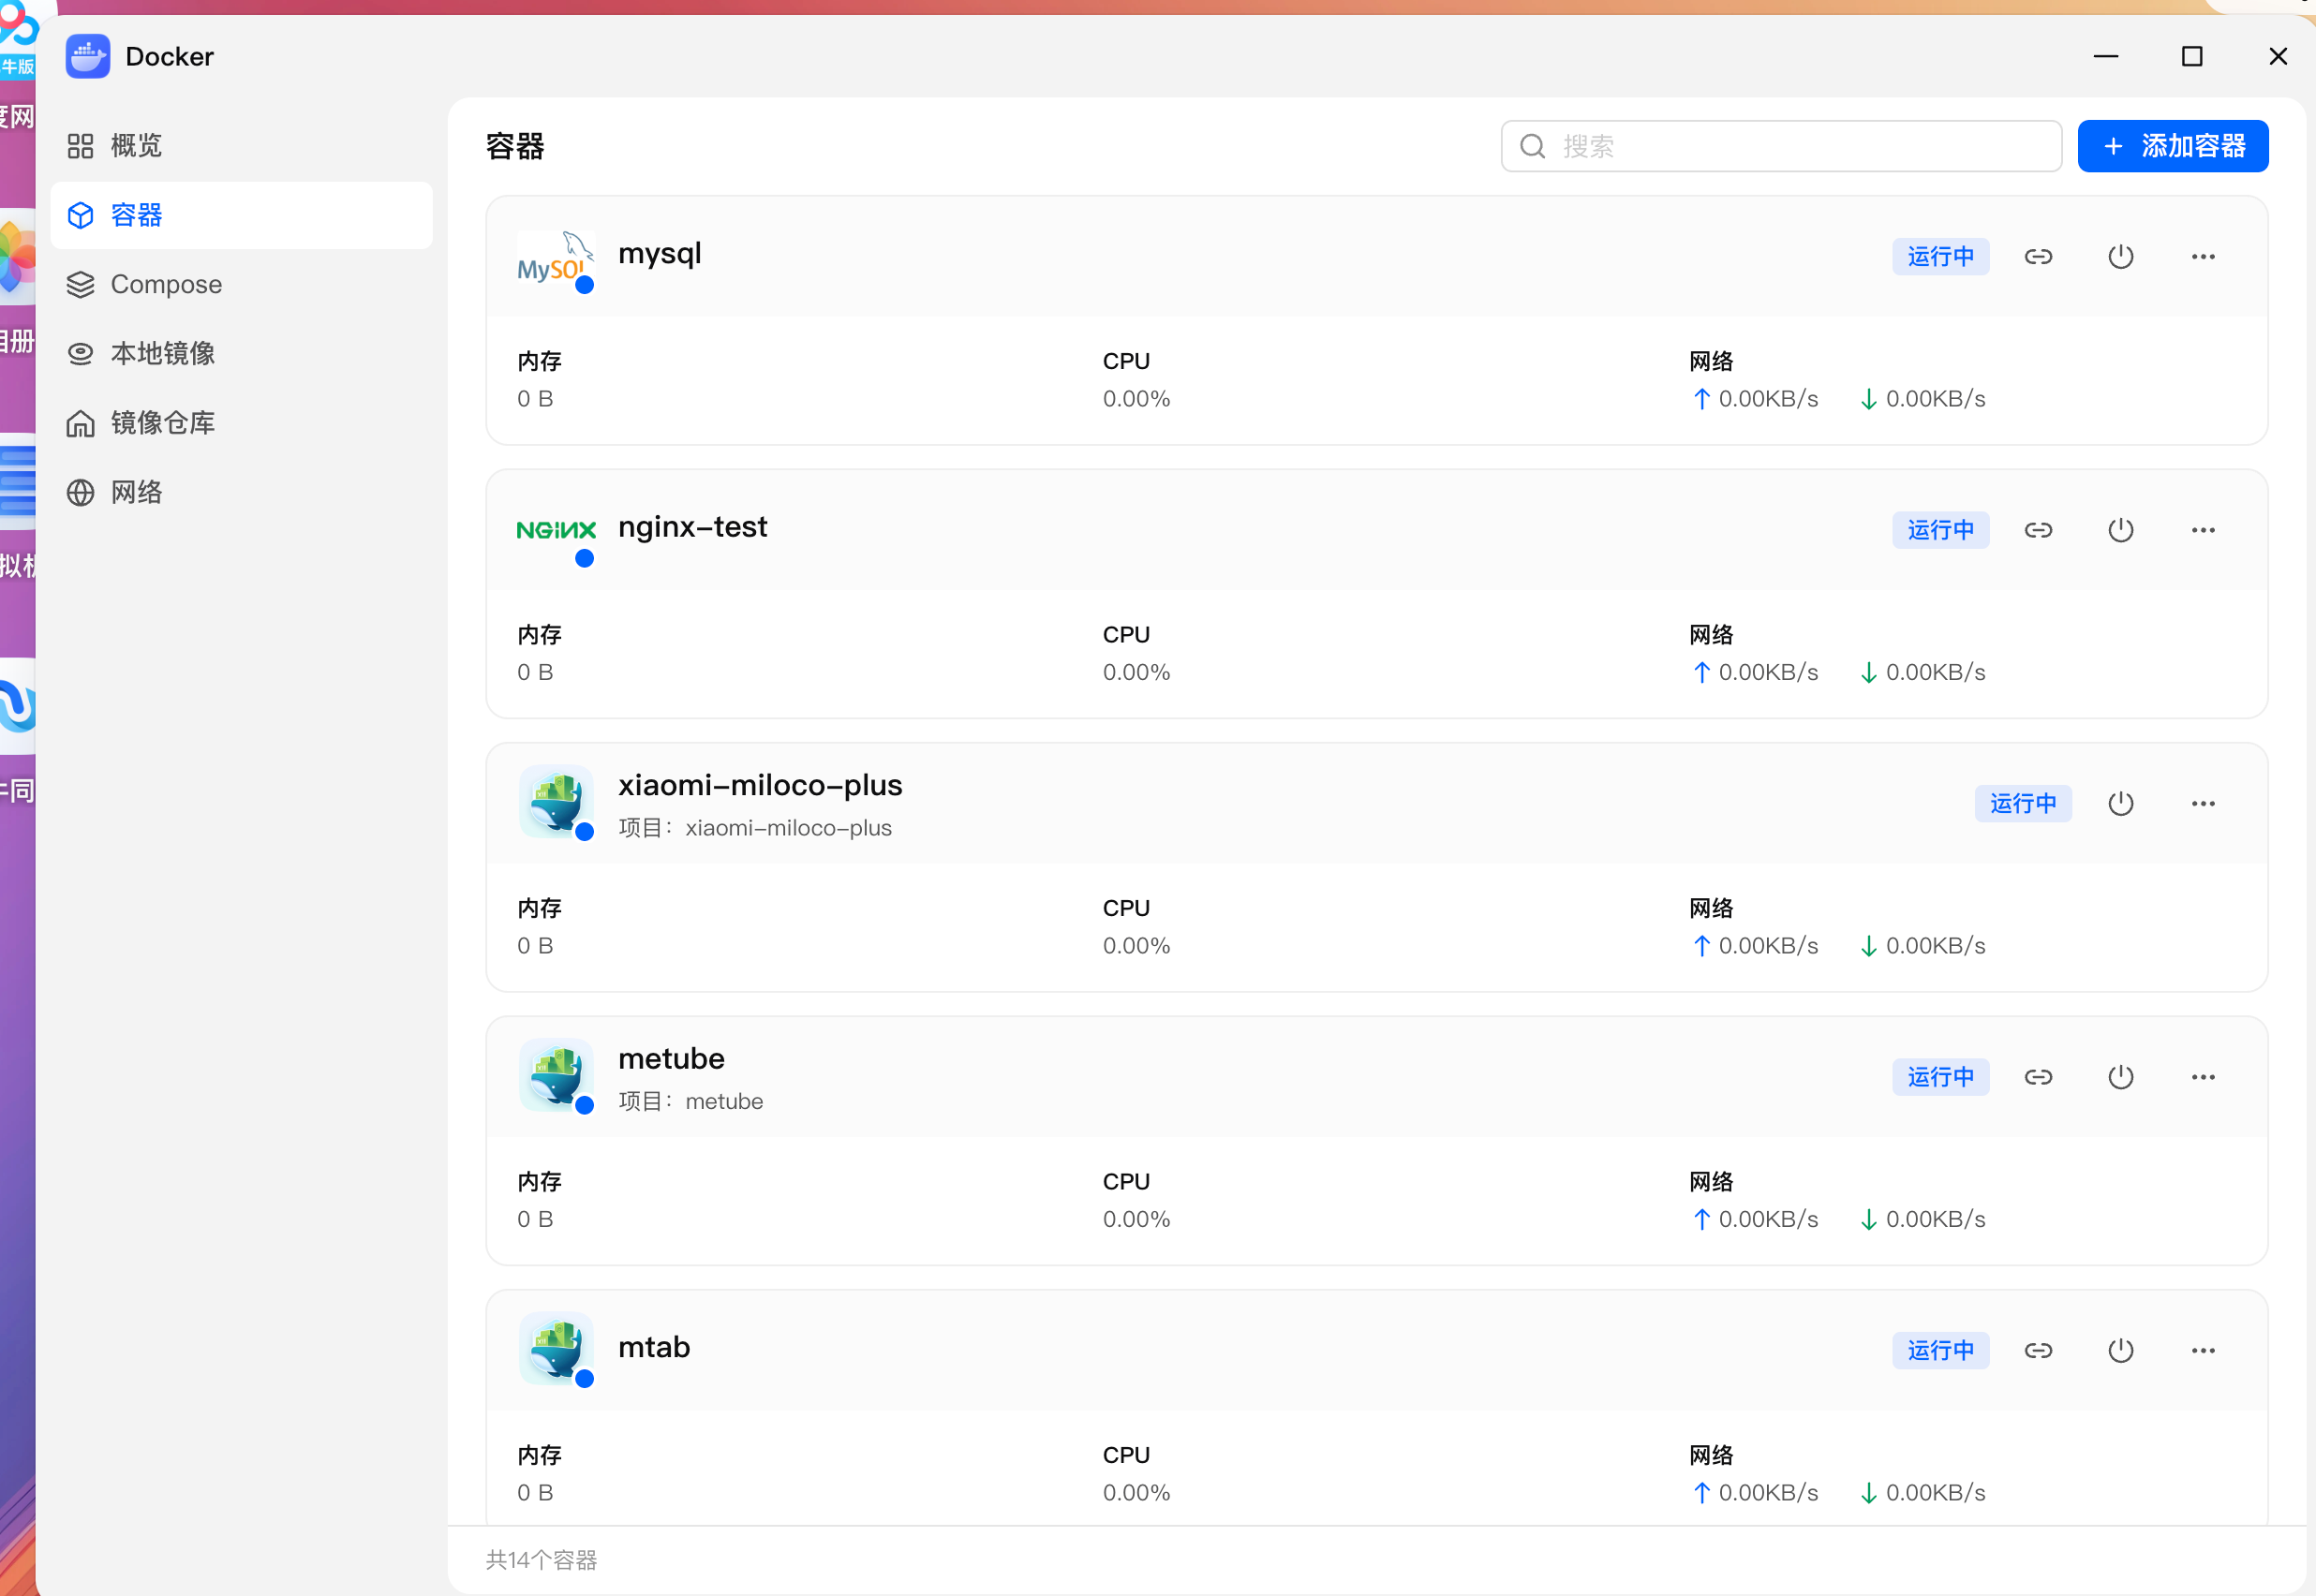Toggle power for mtab container

click(2120, 1351)
